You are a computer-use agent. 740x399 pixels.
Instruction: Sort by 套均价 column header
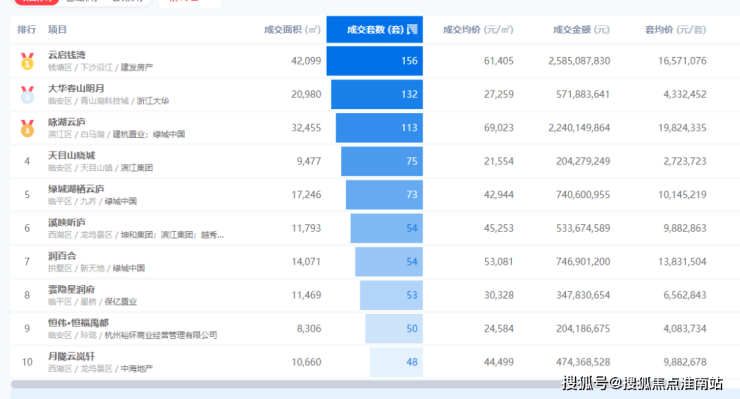(x=675, y=30)
